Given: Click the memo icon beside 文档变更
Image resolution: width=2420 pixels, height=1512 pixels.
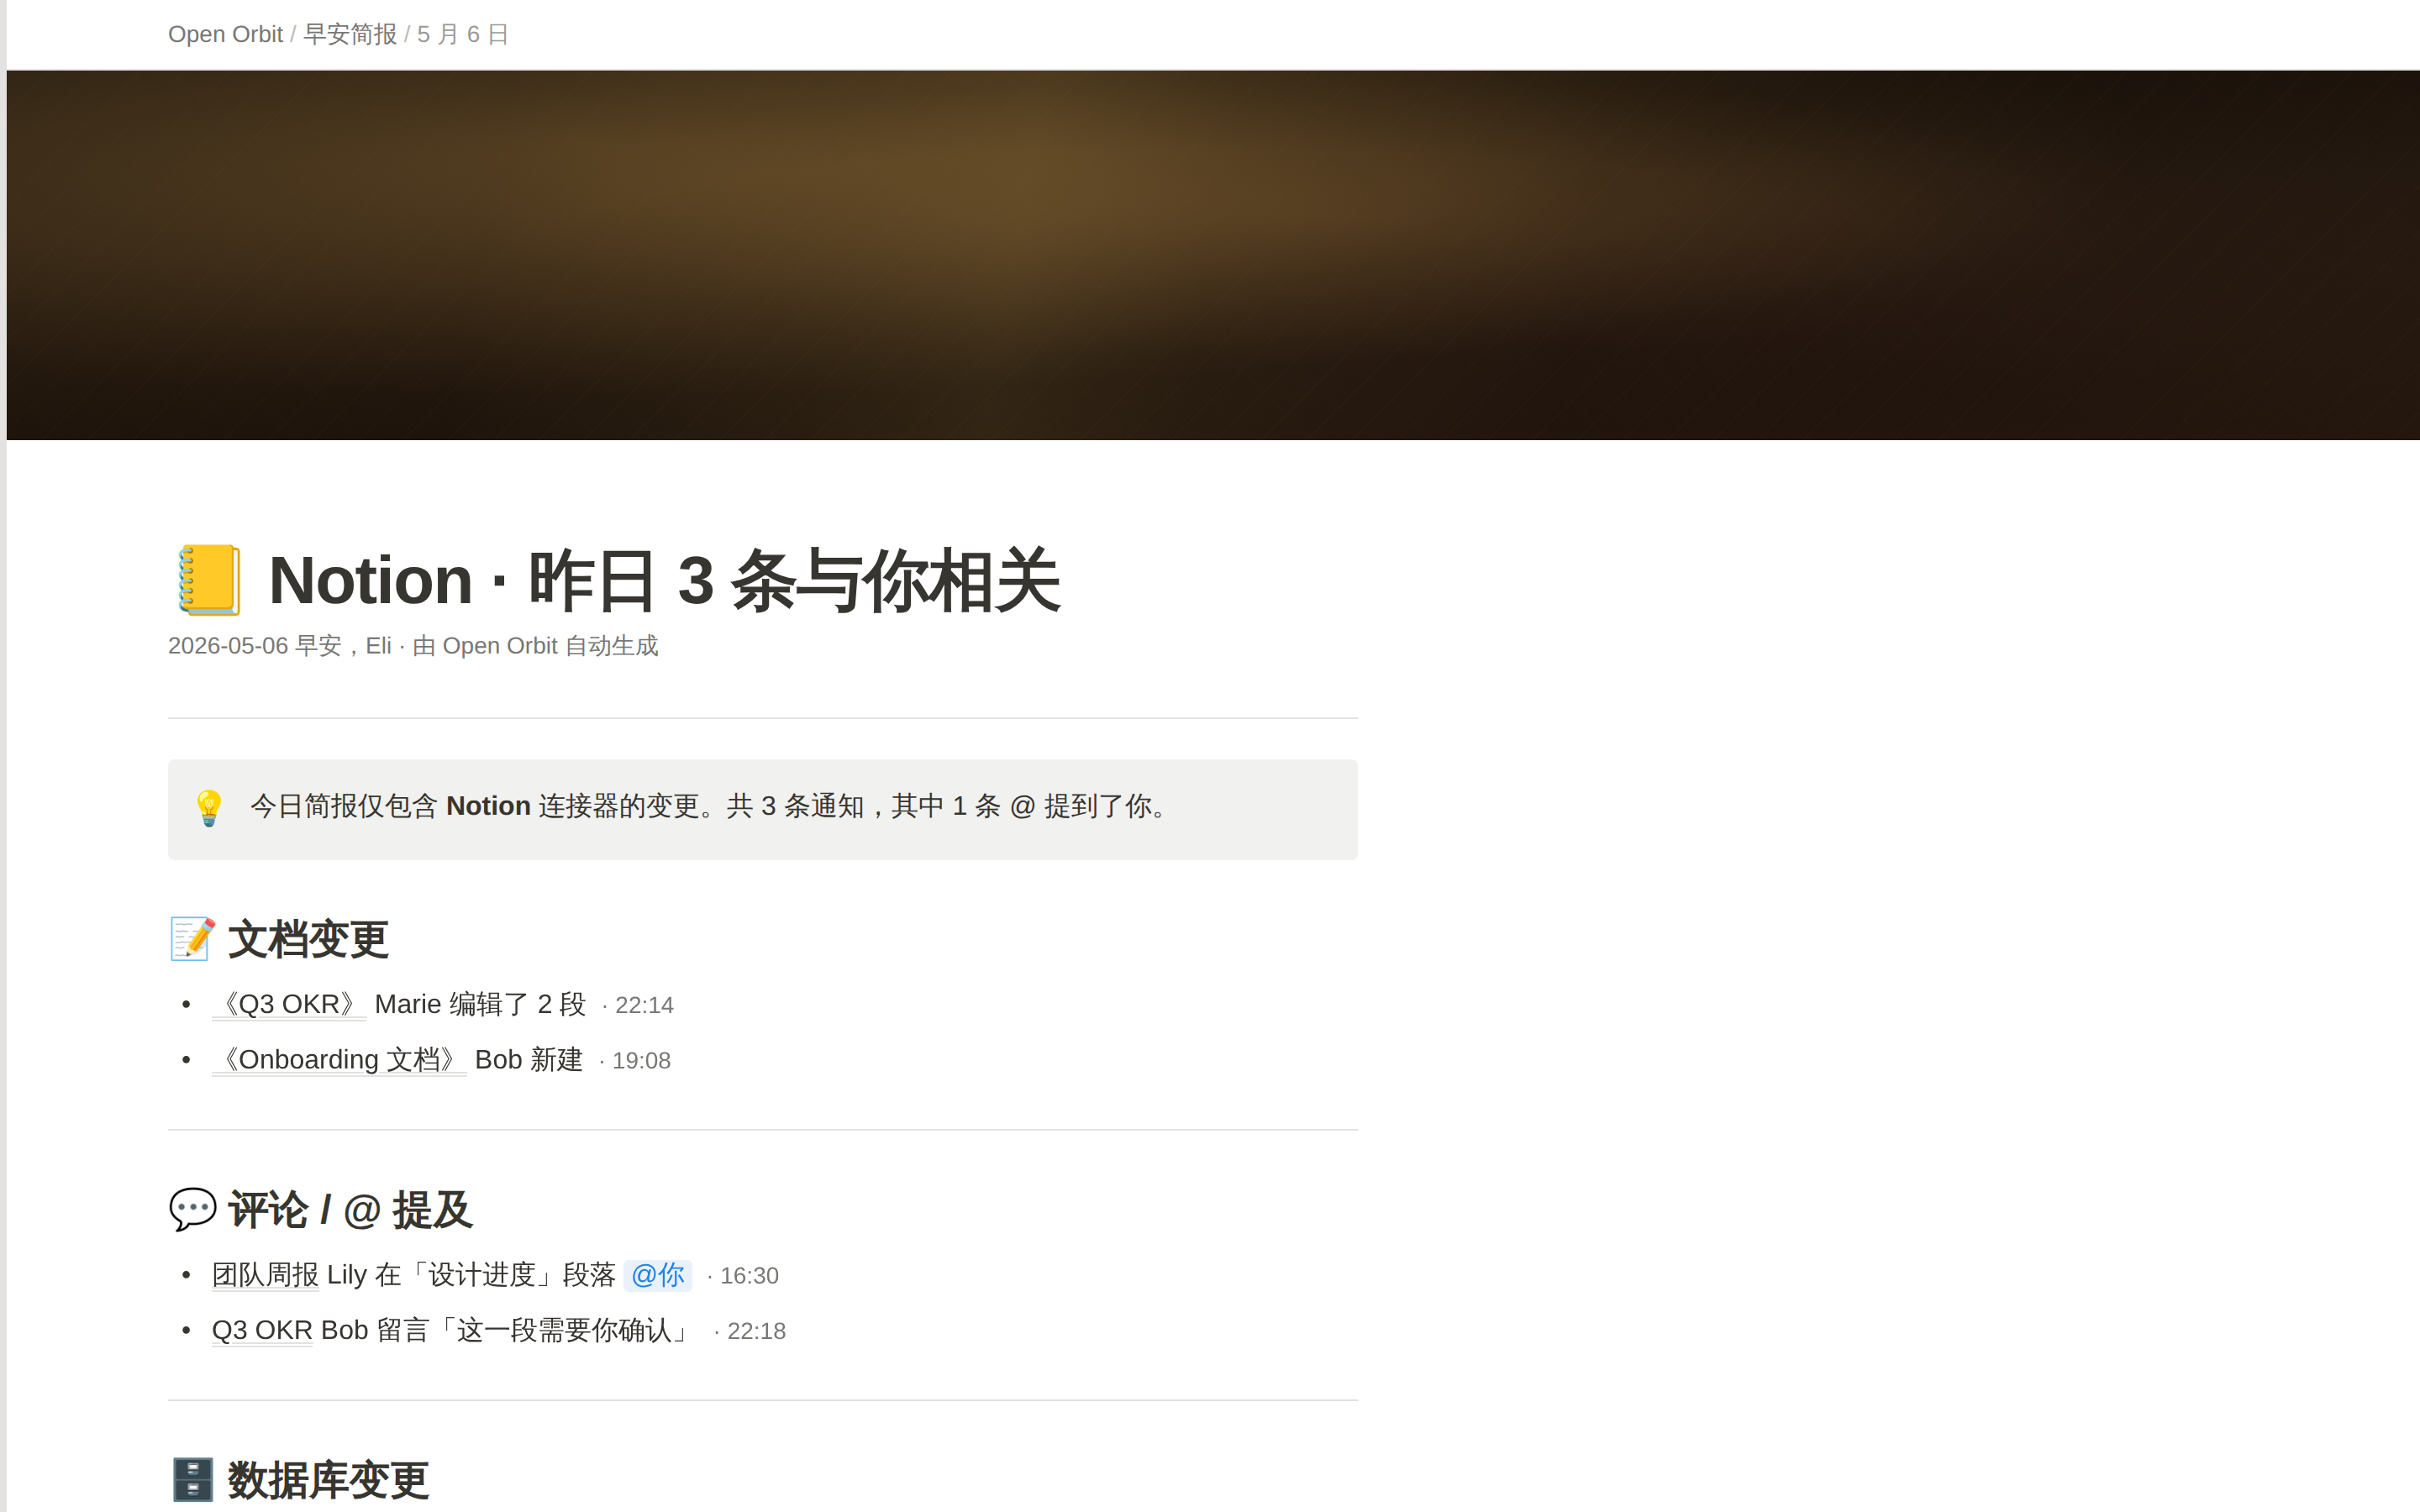Looking at the screenshot, I should point(192,939).
